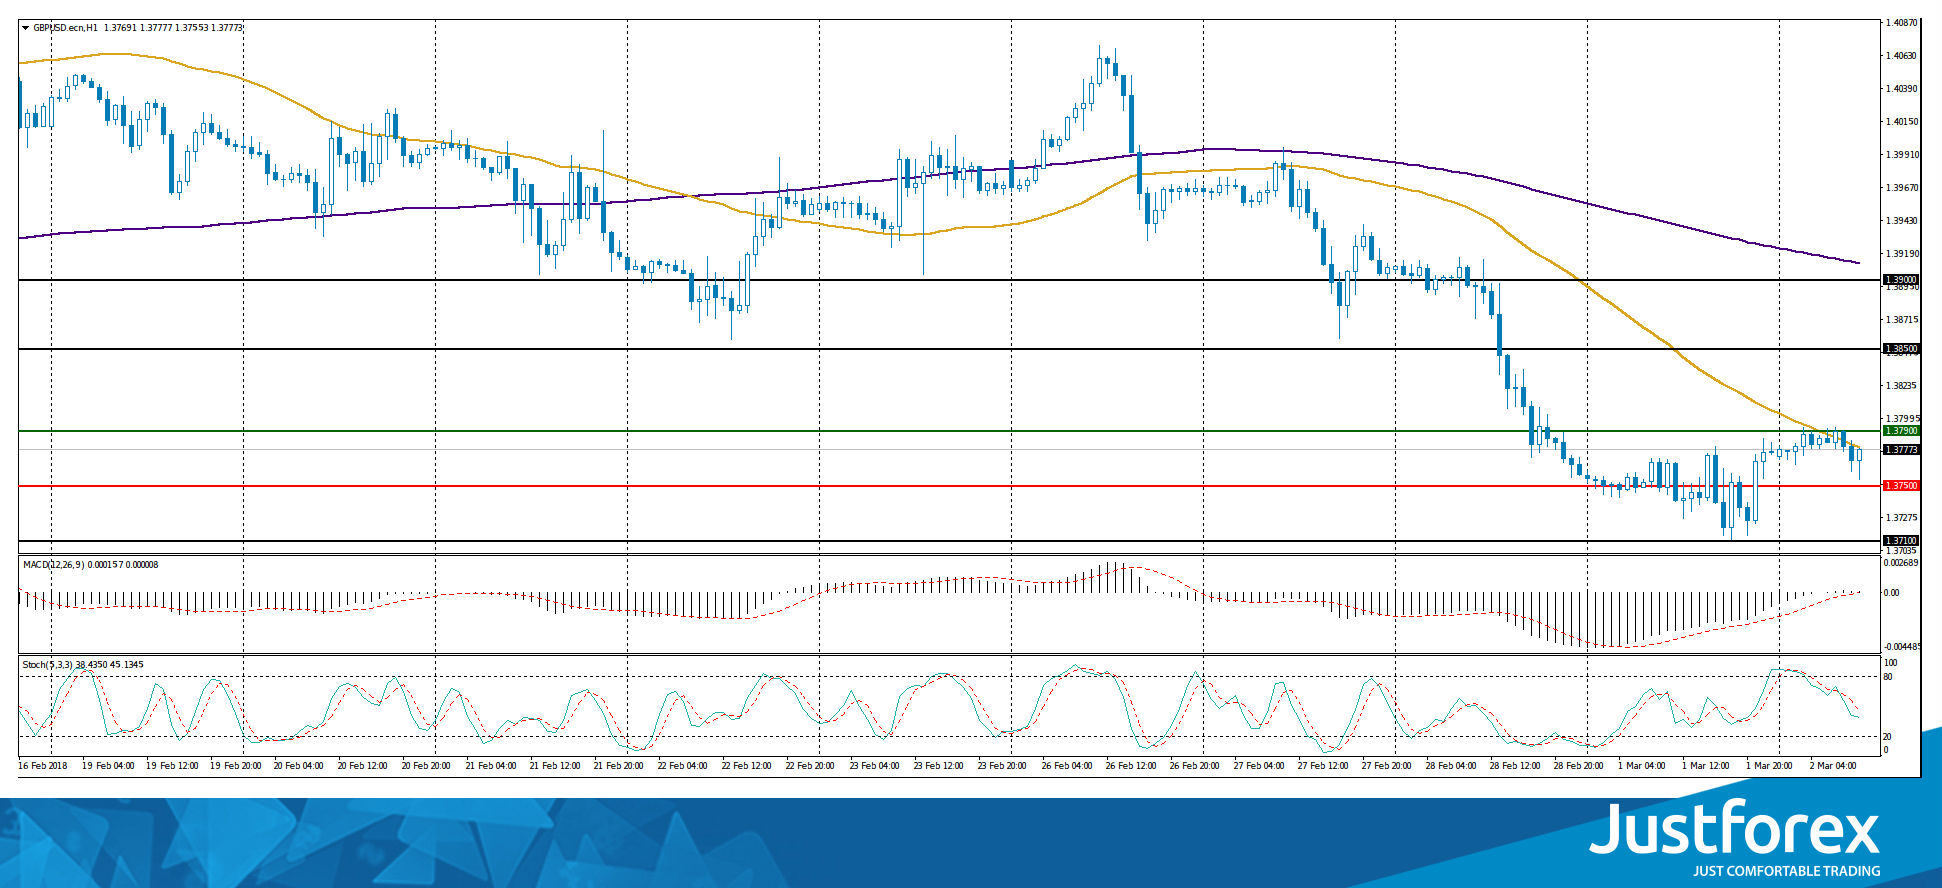Select the 1.38500 horizontal line price label
Viewport: 1942px width, 888px height.
click(x=1901, y=349)
